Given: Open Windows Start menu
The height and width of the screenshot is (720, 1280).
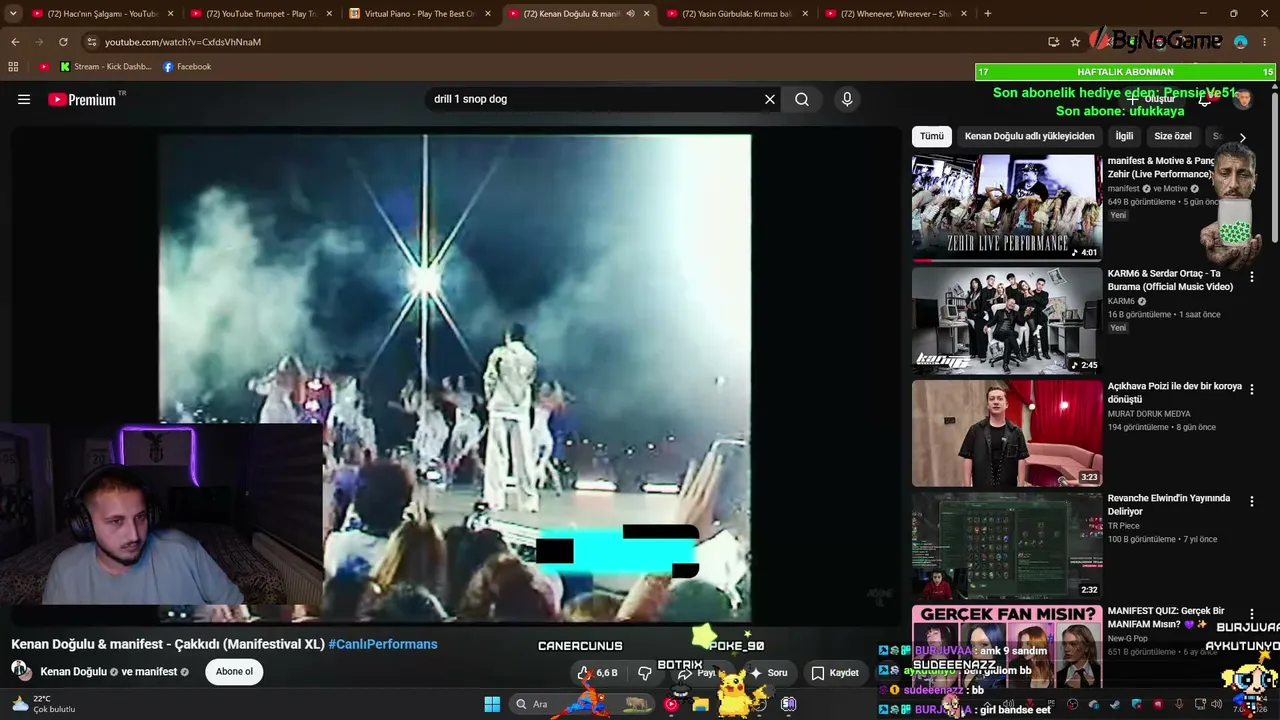Looking at the screenshot, I should 492,704.
